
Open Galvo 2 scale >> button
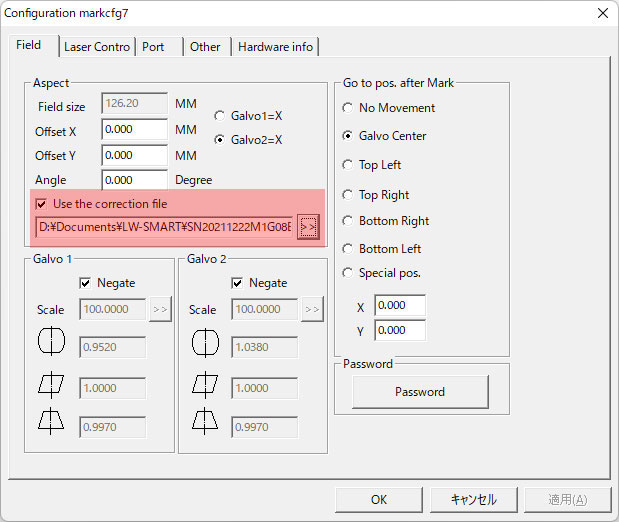point(312,309)
